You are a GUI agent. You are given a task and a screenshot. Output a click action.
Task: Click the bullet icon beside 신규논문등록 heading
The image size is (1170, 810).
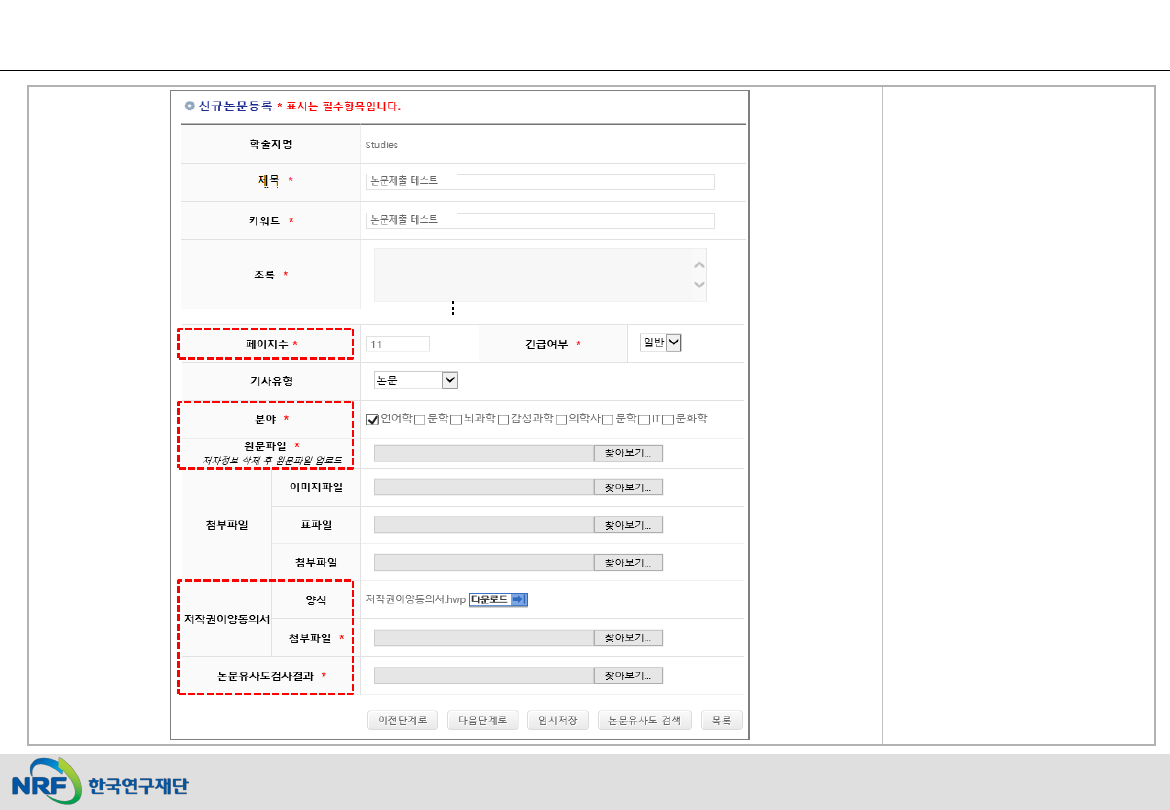pos(190,105)
